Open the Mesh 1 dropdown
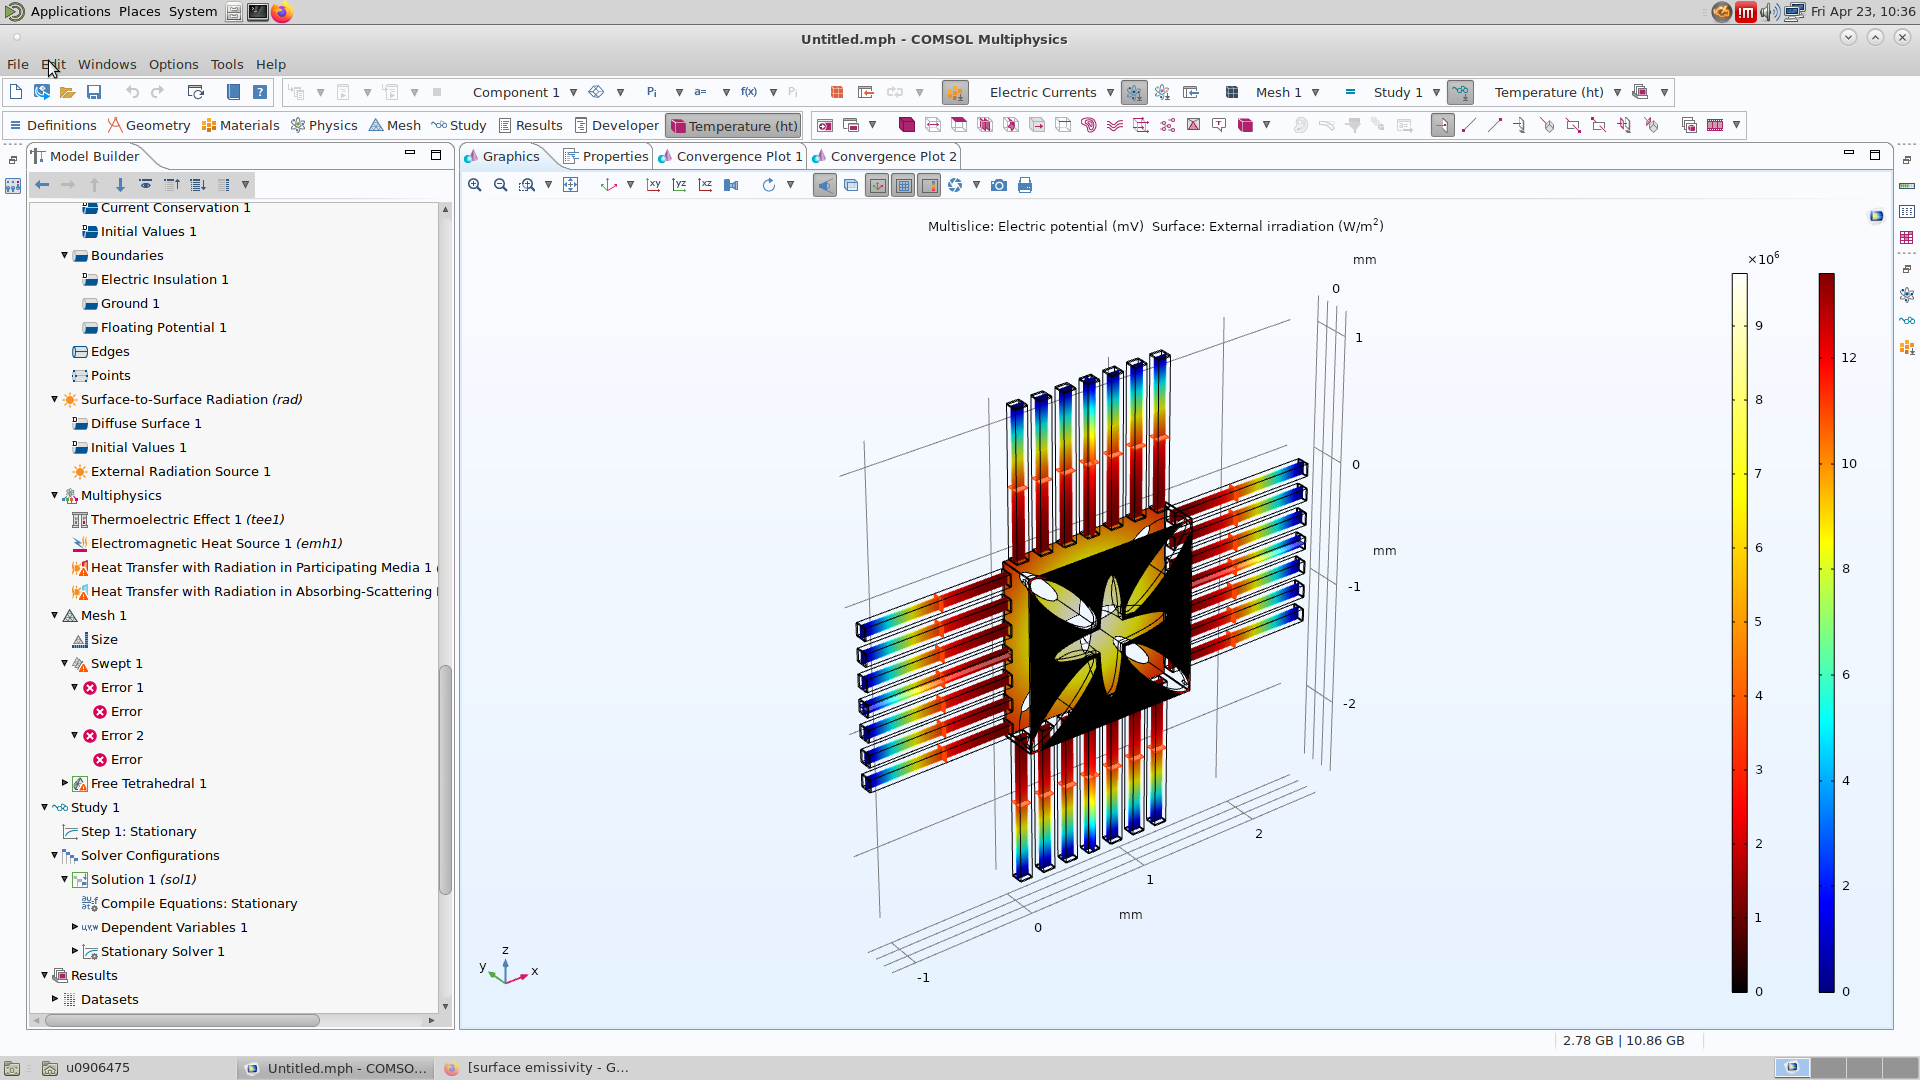 [1315, 92]
